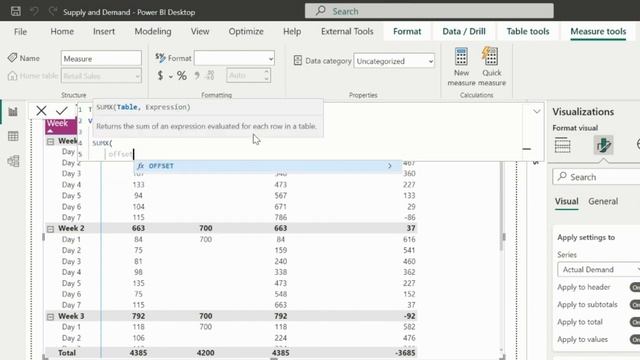
Task: Toggle Apply to total switch
Action: (635, 322)
